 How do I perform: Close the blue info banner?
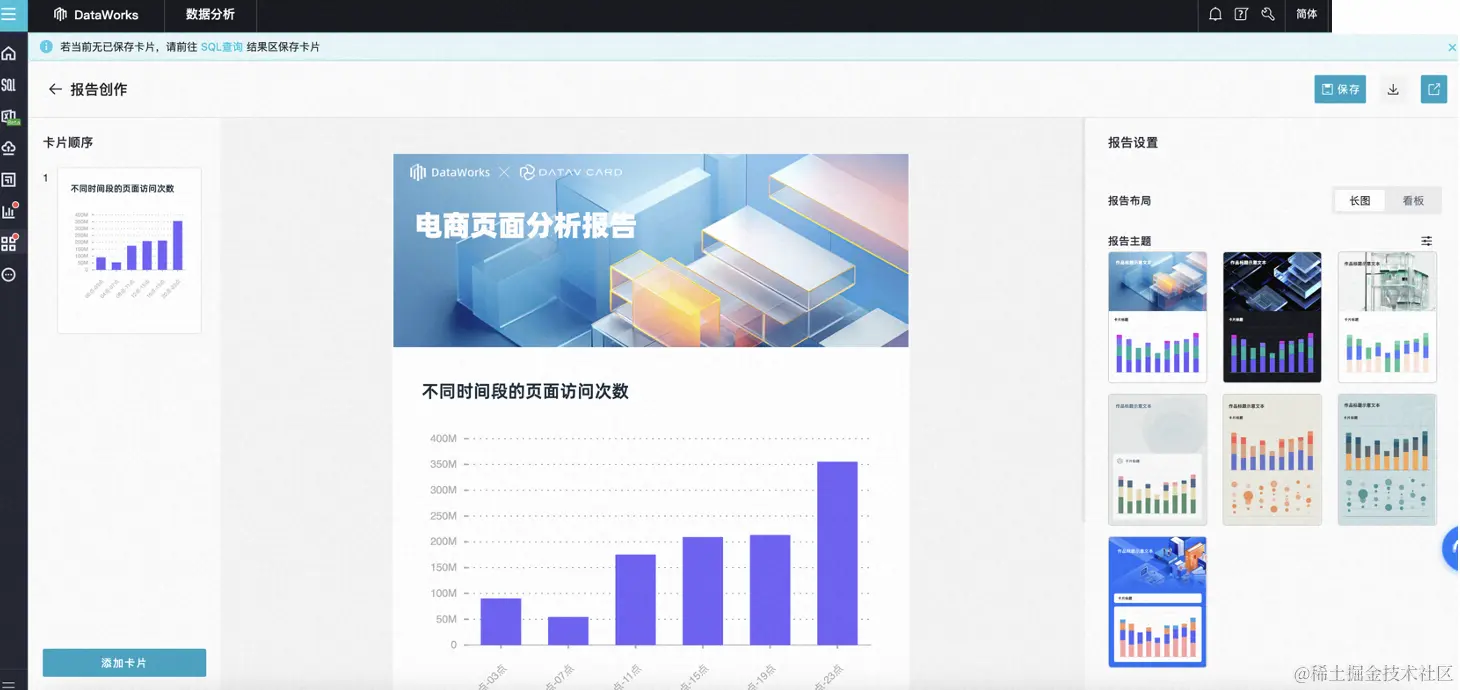(x=1452, y=47)
